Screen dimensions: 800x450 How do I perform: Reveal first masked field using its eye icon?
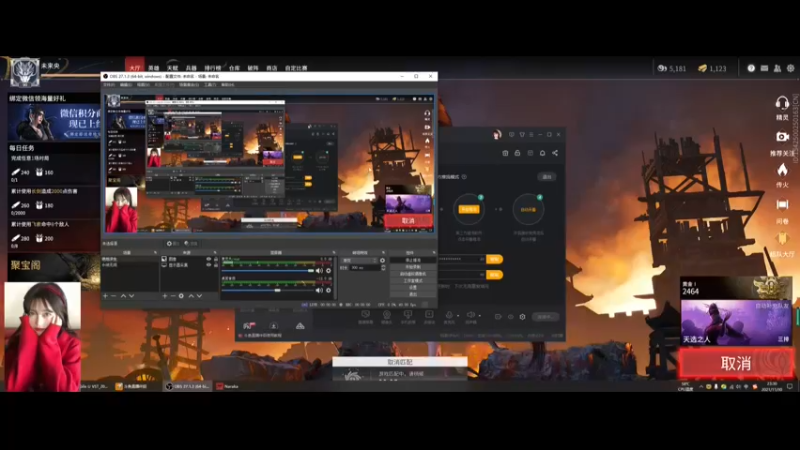(482, 259)
